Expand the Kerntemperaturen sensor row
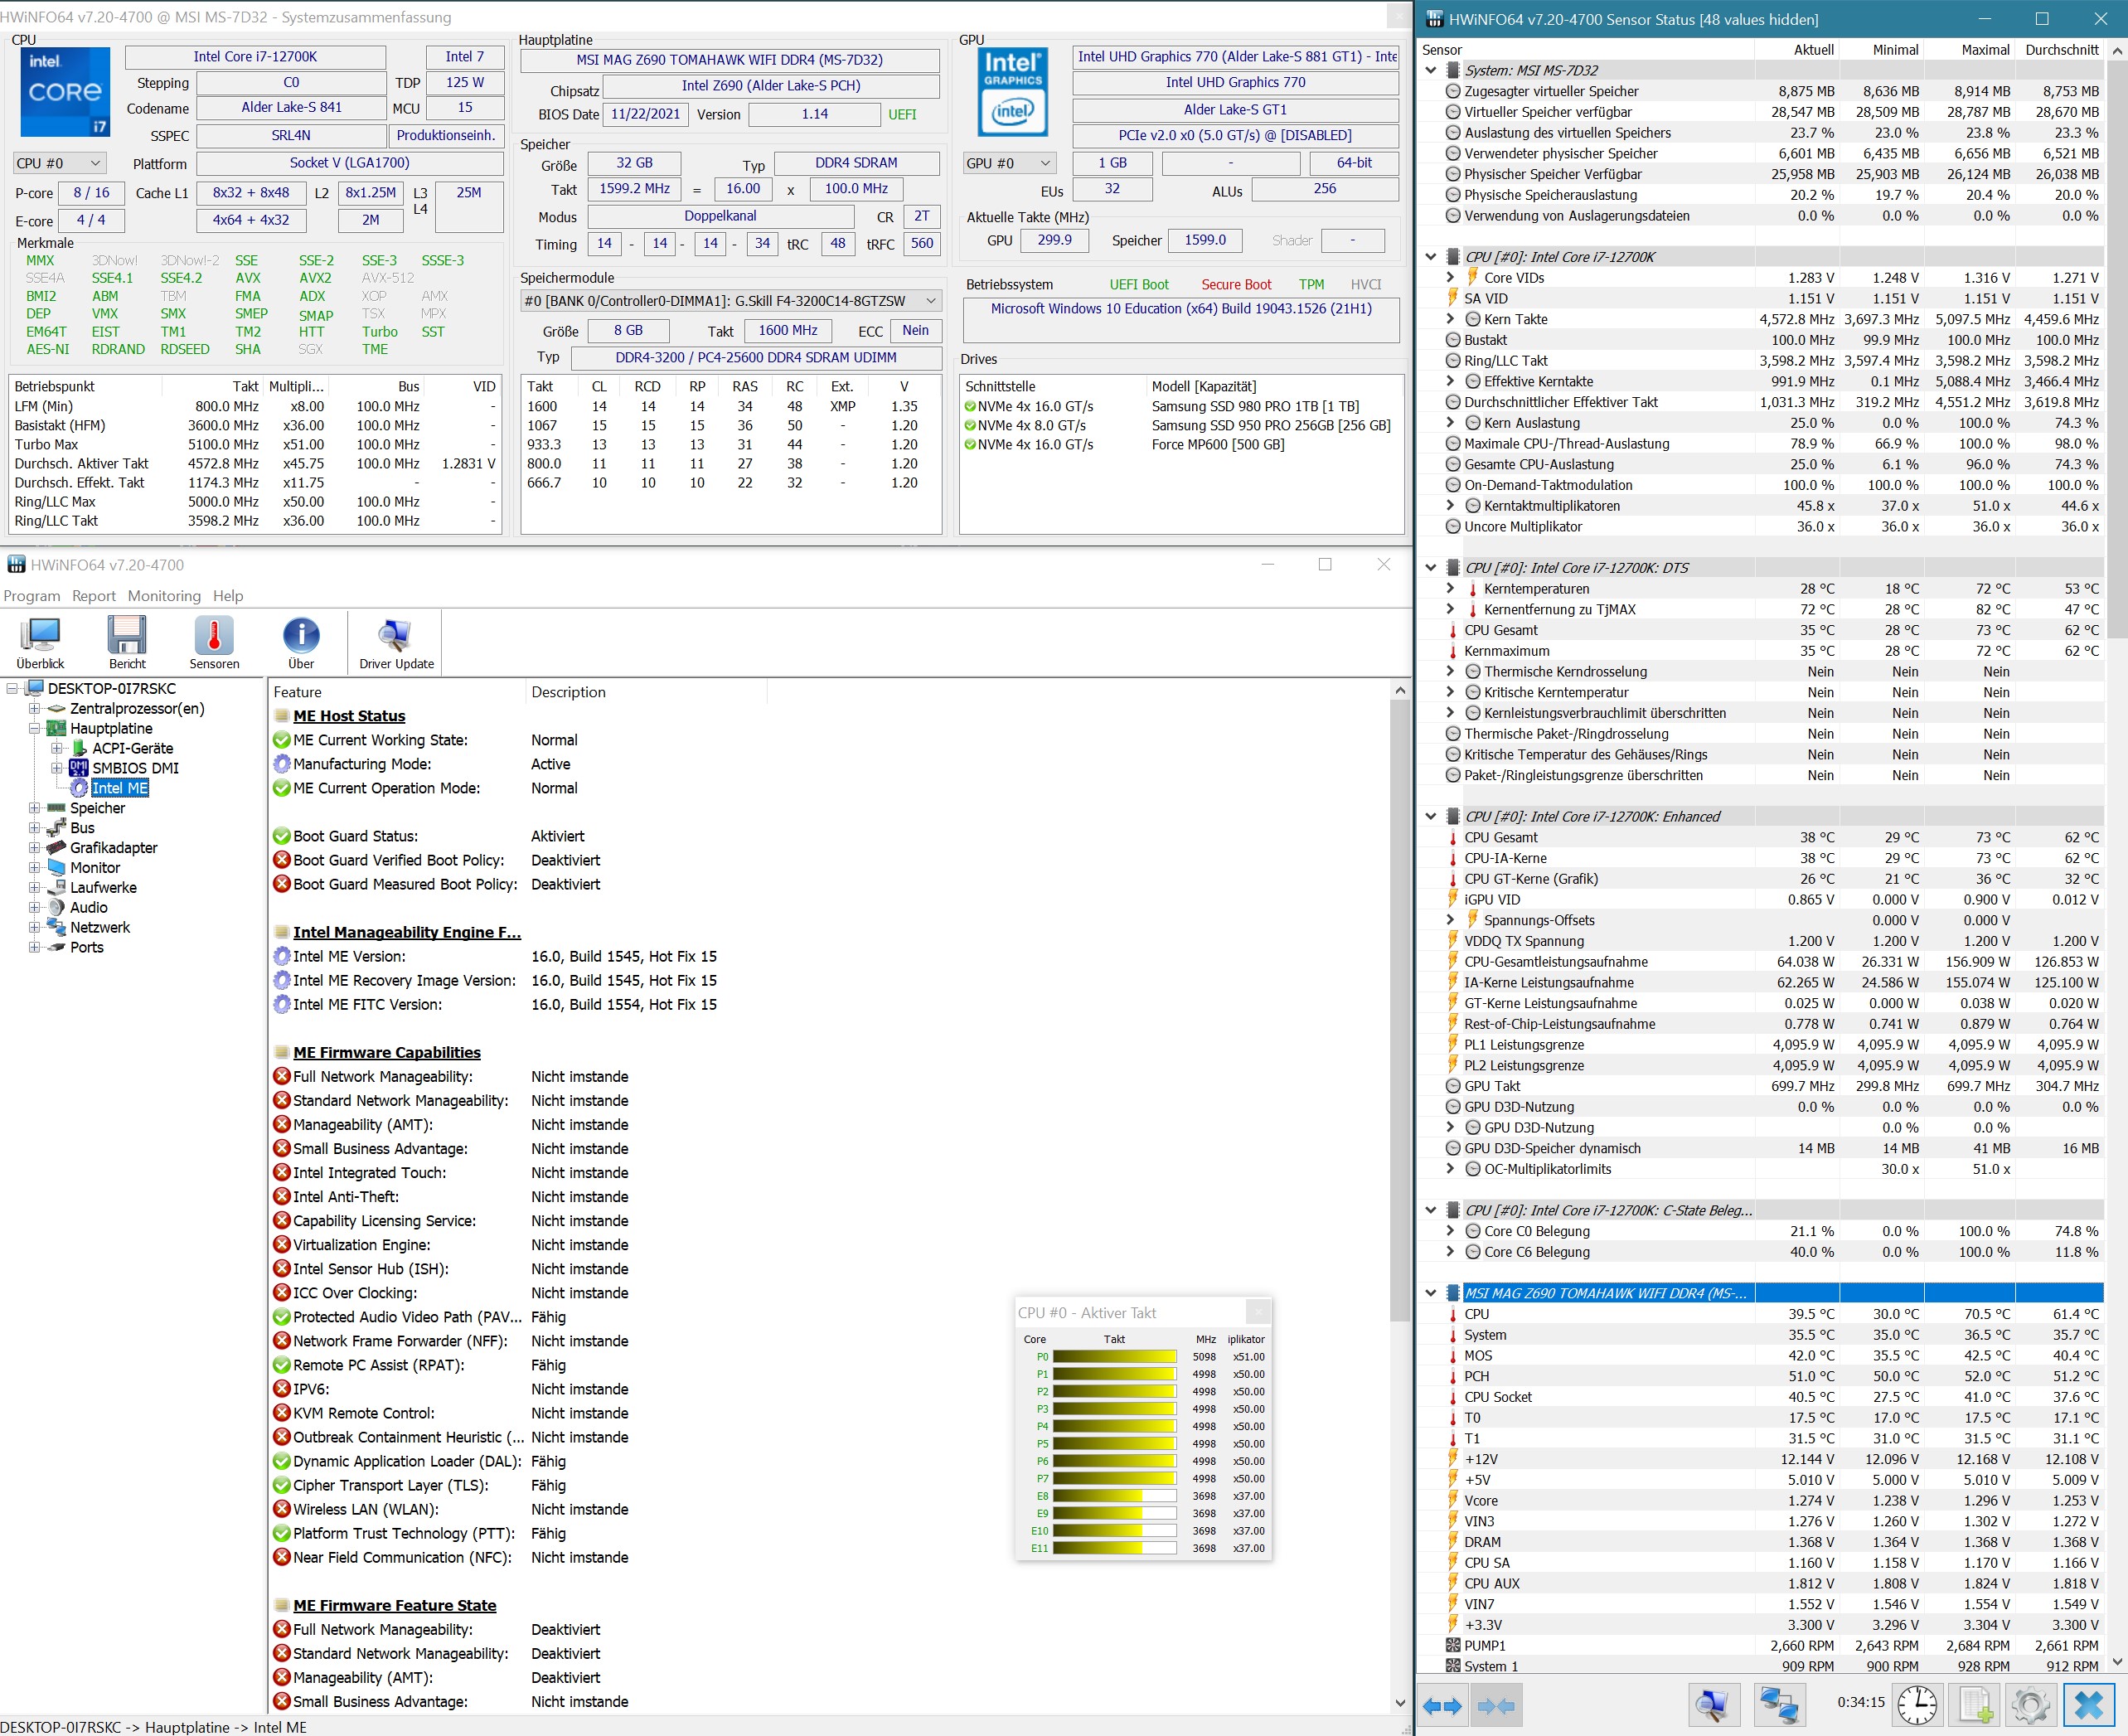This screenshot has width=2128, height=1736. [1450, 589]
